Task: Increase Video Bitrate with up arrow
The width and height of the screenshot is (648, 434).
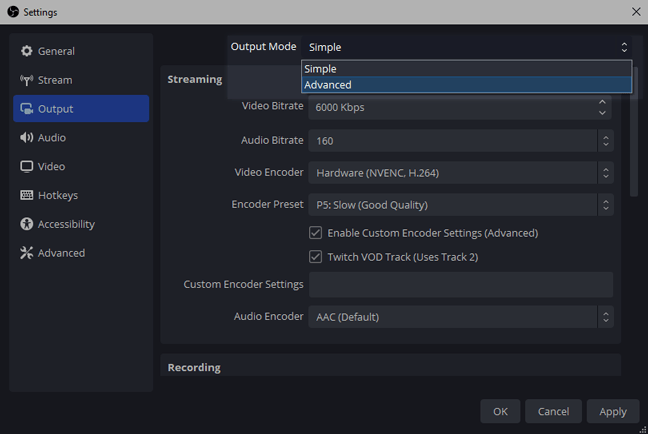Action: pos(603,101)
